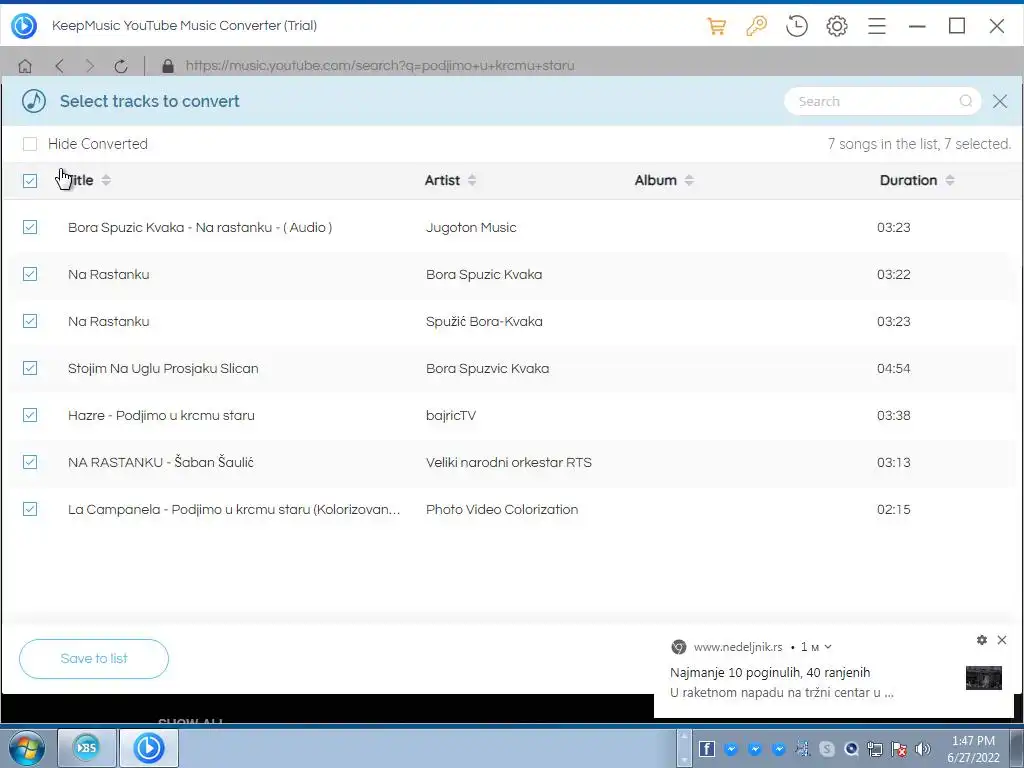Screen dimensions: 1024x768
Task: Click the music.youtube.com address bar
Action: tap(380, 66)
